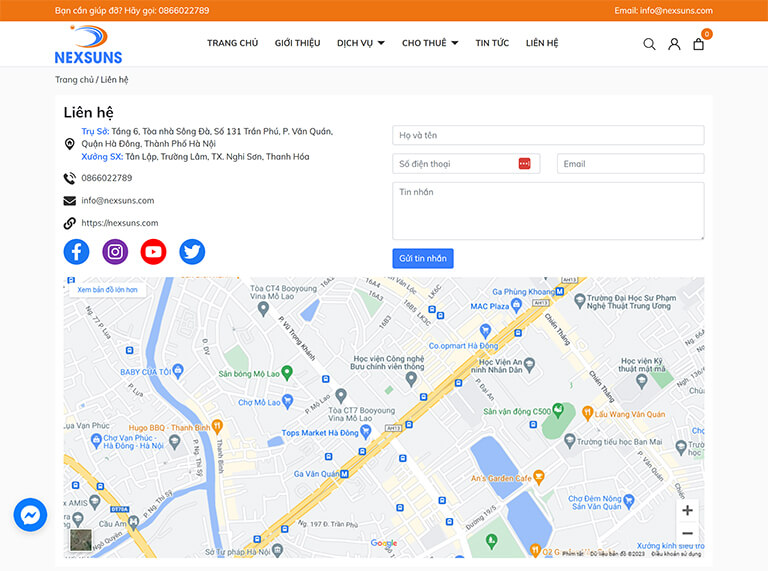Image resolution: width=768 pixels, height=571 pixels.
Task: Open the shopping bag cart icon
Action: 698,44
